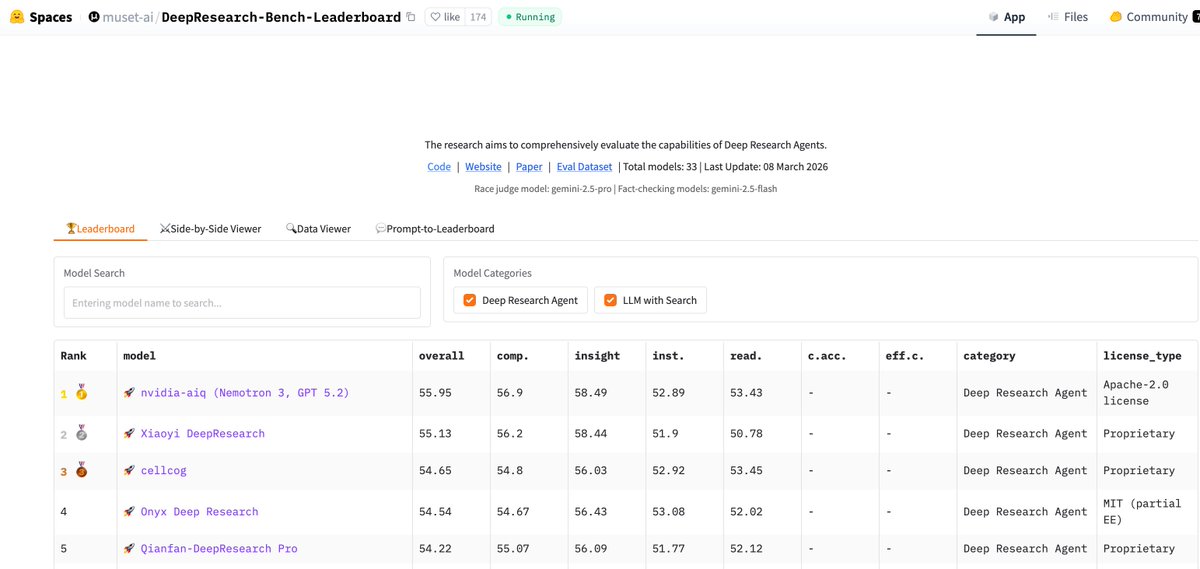Open Qianfan-DeepResearch Pro model link
The width and height of the screenshot is (1200, 569).
coord(219,549)
